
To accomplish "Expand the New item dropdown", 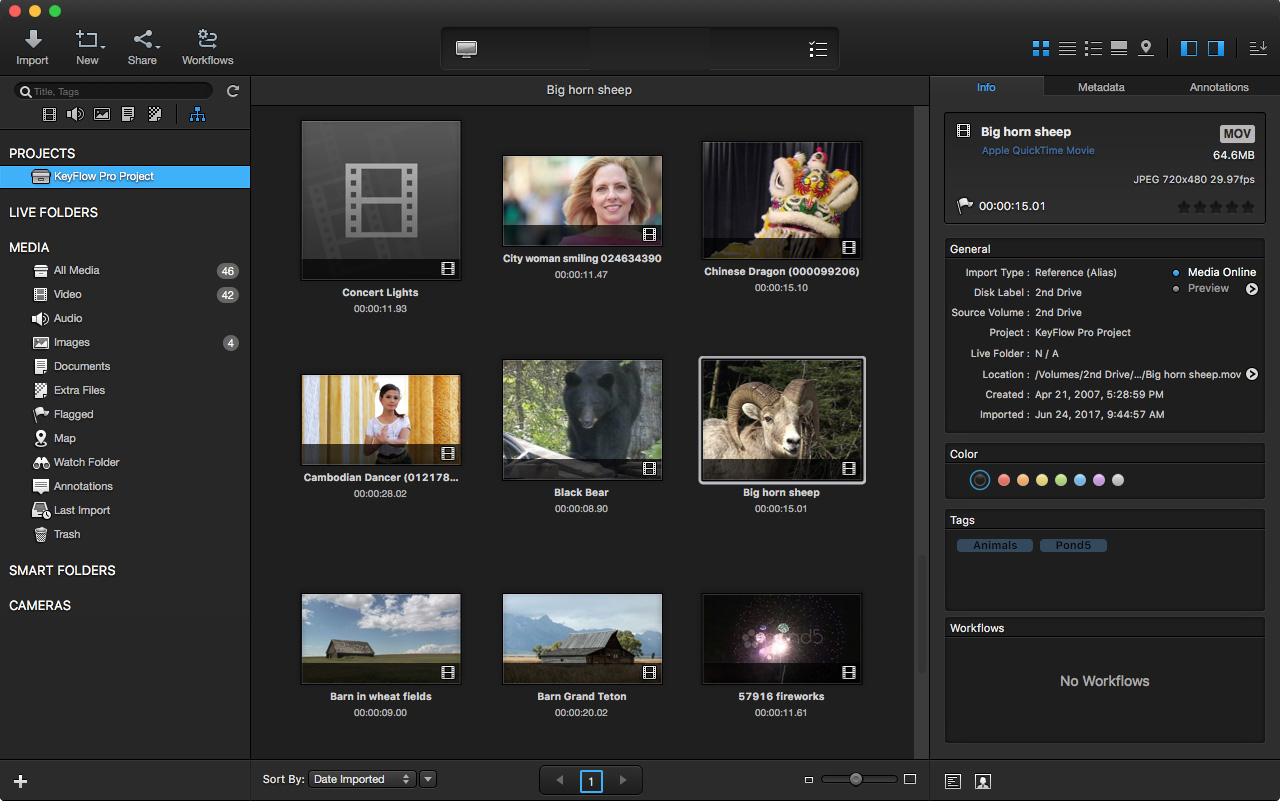I will [x=88, y=47].
